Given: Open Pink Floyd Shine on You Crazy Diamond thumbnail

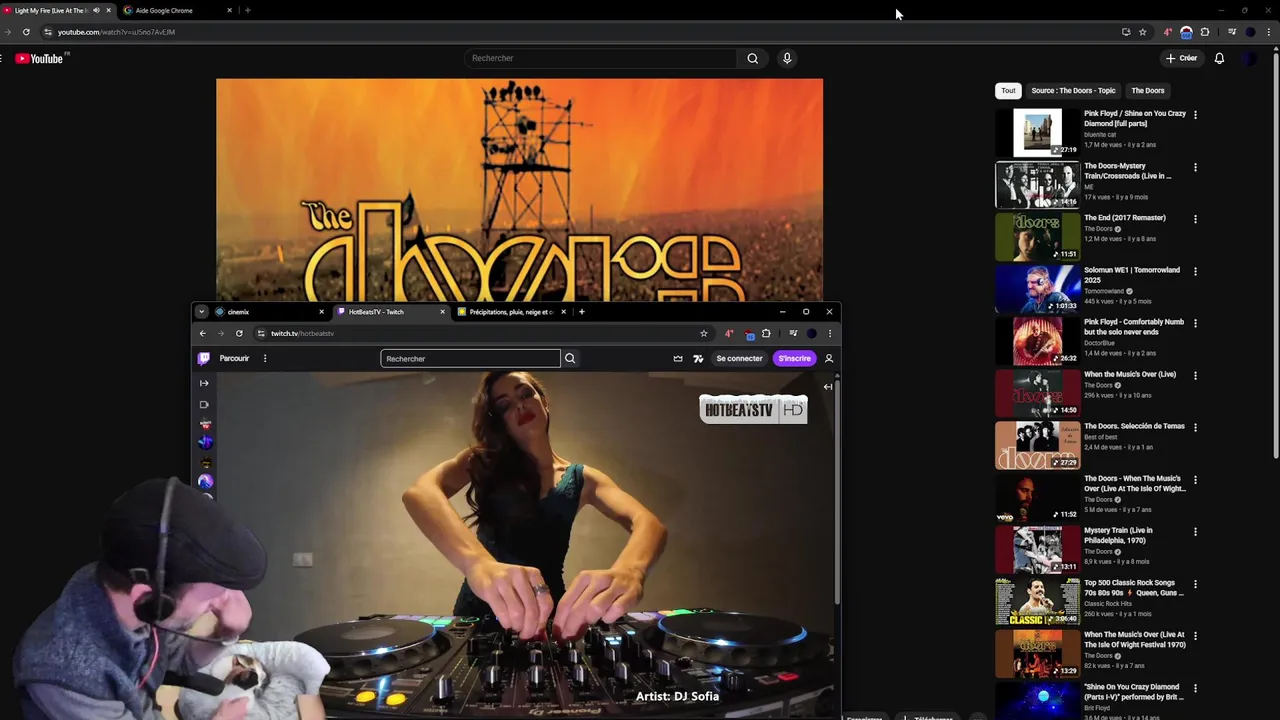Looking at the screenshot, I should pos(1038,132).
